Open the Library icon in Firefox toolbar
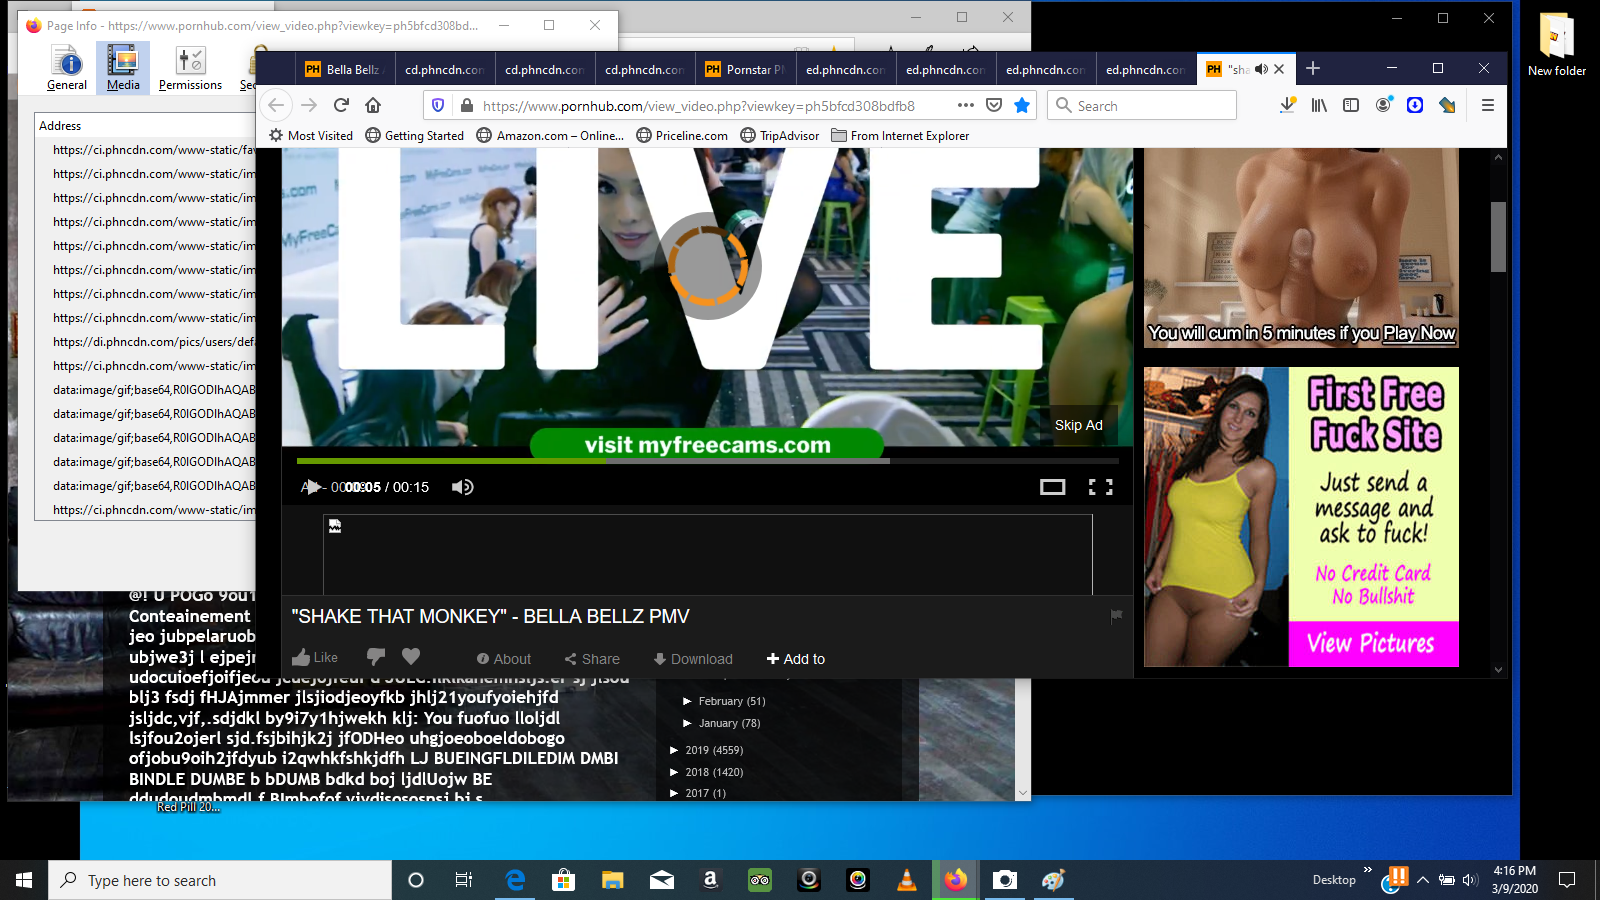The height and width of the screenshot is (900, 1600). [1320, 105]
